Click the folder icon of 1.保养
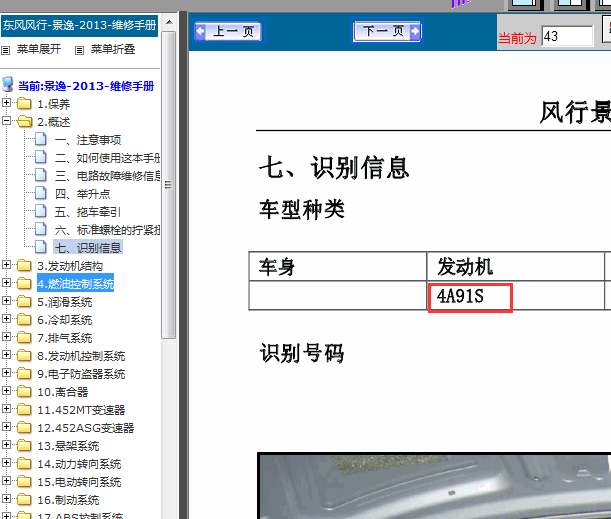This screenshot has width=611, height=519. [24, 104]
